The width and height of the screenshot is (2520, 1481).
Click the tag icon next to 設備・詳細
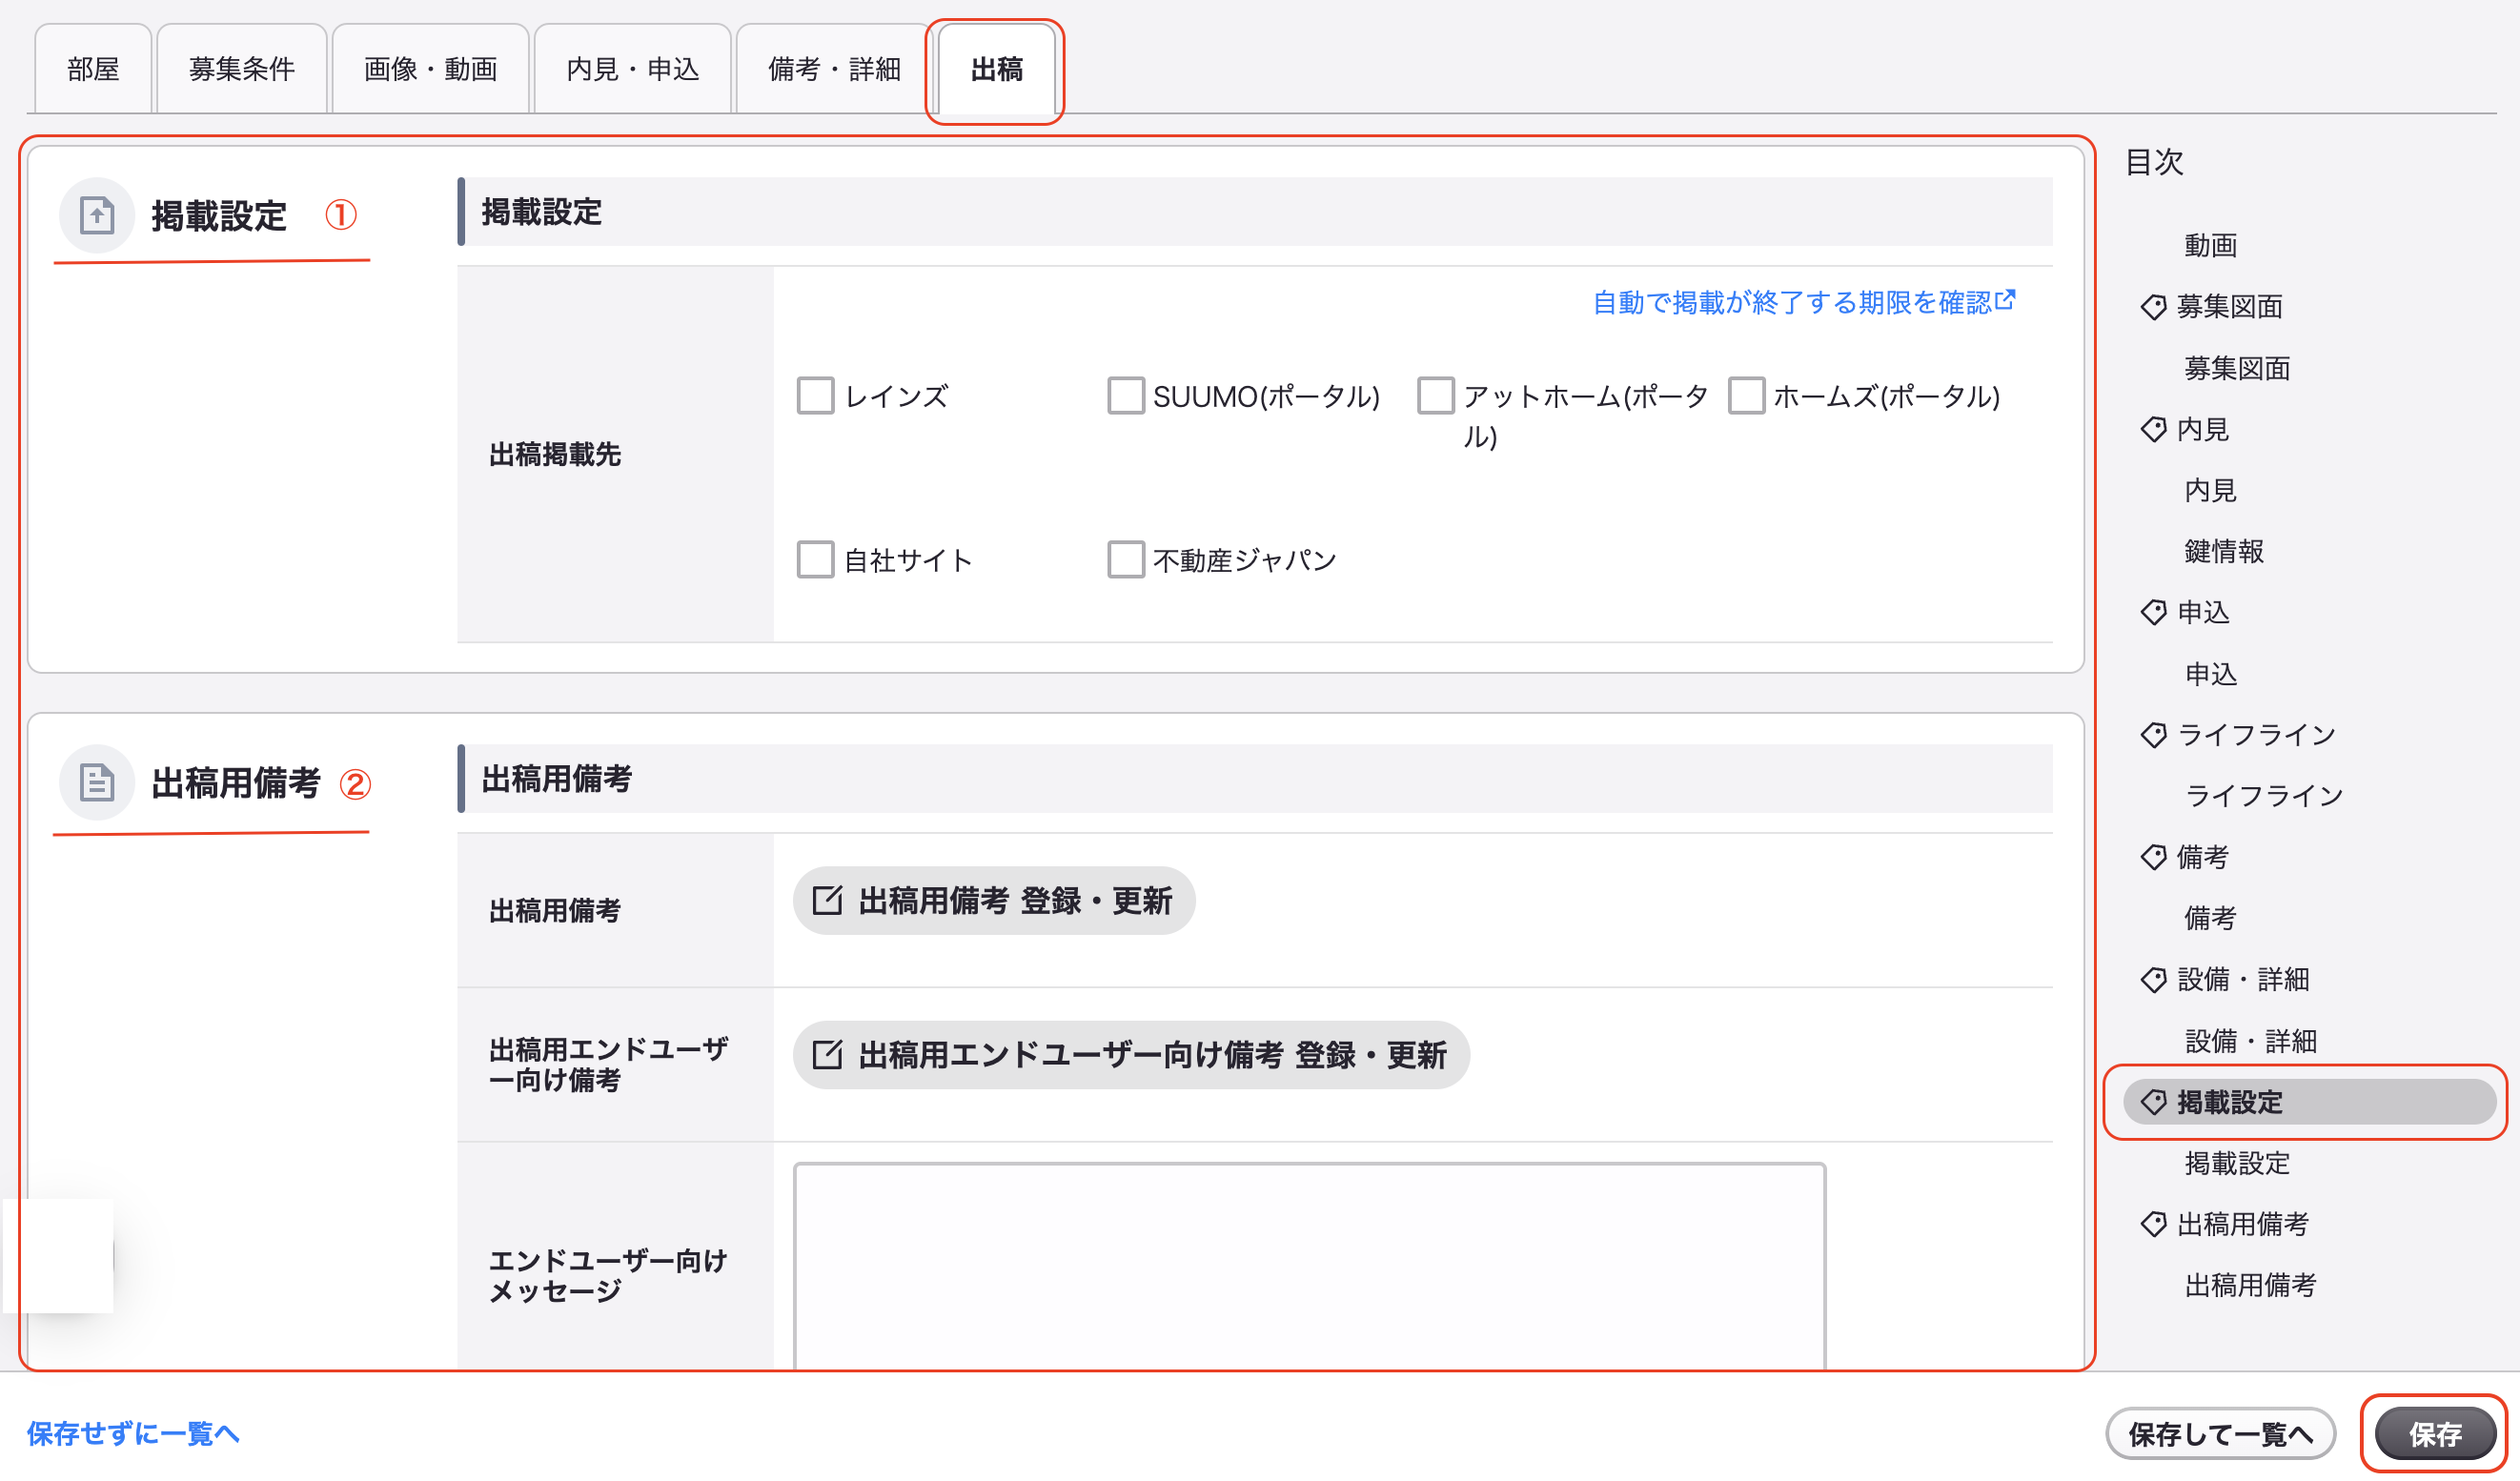[x=2153, y=980]
